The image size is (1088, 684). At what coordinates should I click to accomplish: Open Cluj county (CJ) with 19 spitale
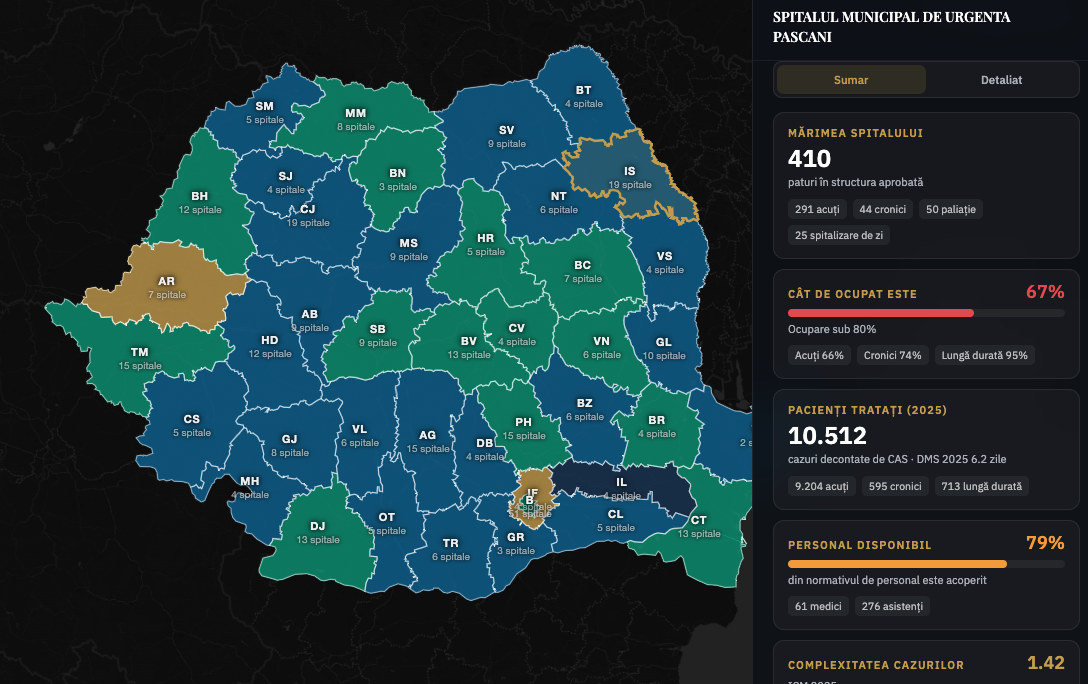(x=308, y=216)
